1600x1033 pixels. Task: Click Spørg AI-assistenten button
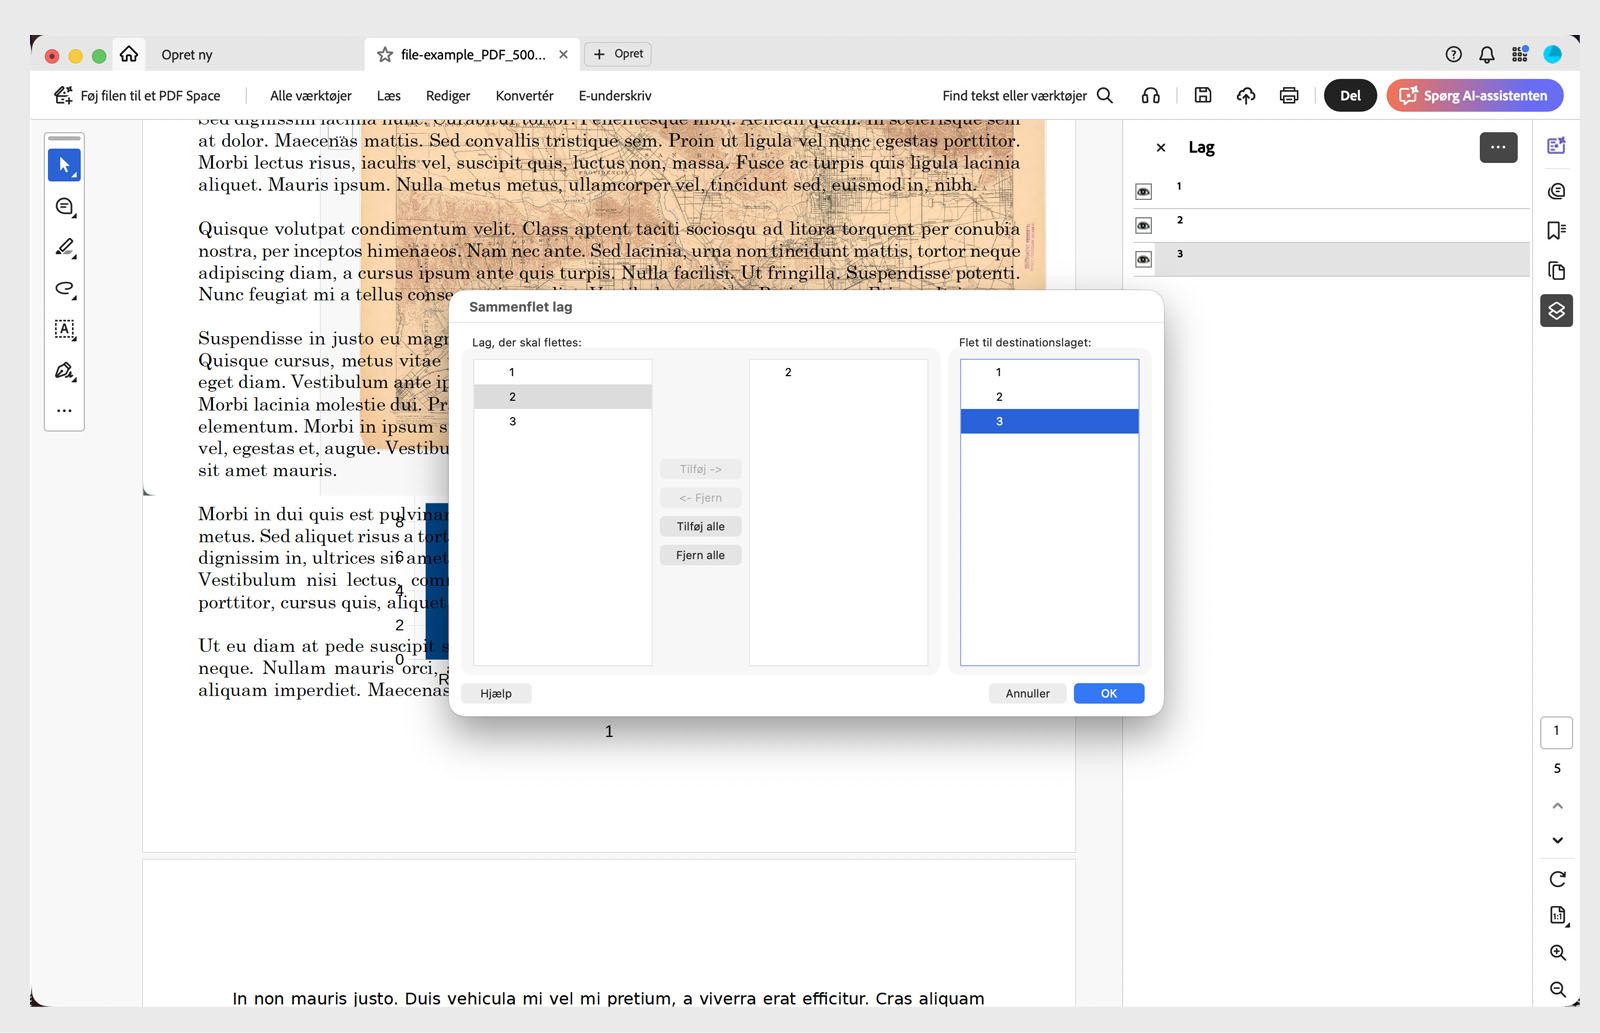[x=1475, y=96]
